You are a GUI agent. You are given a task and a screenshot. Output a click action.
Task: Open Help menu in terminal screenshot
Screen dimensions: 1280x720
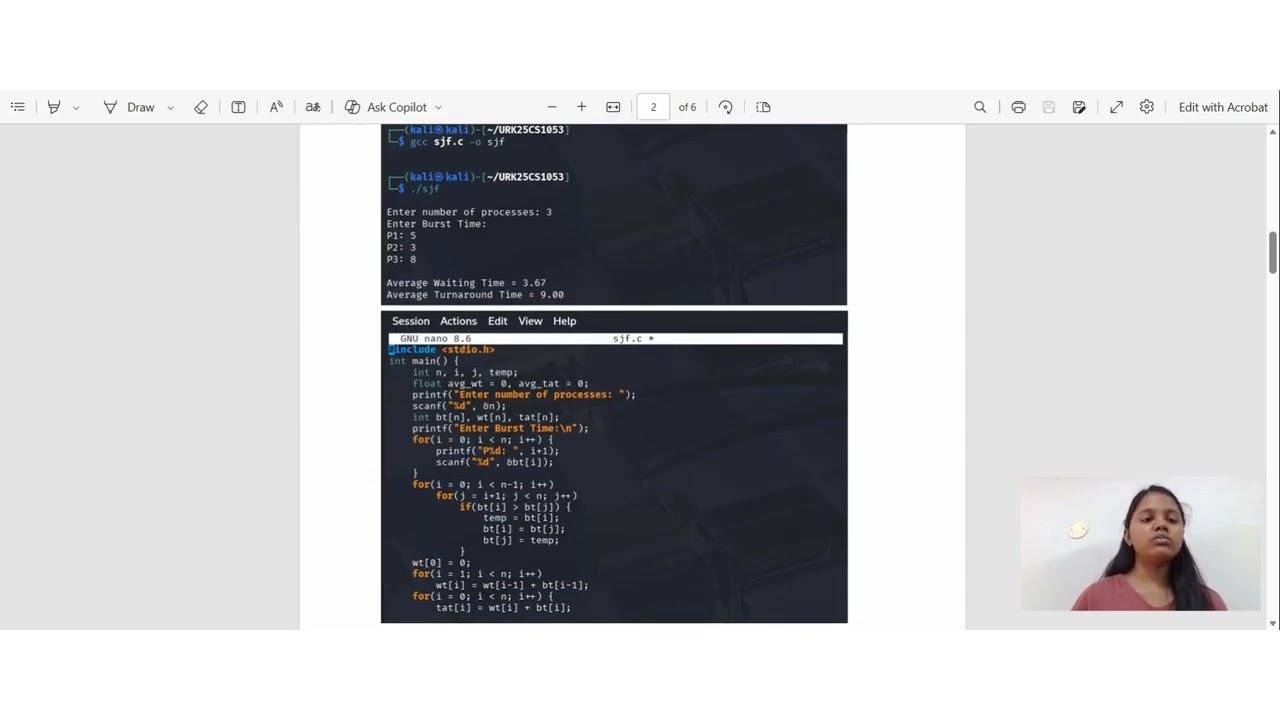(564, 321)
